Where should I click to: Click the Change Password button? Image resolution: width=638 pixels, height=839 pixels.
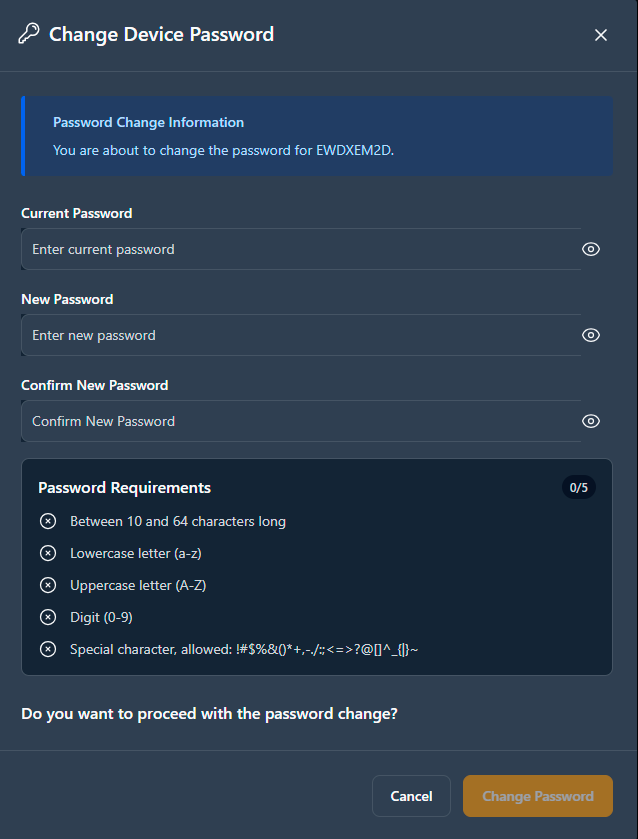point(538,796)
